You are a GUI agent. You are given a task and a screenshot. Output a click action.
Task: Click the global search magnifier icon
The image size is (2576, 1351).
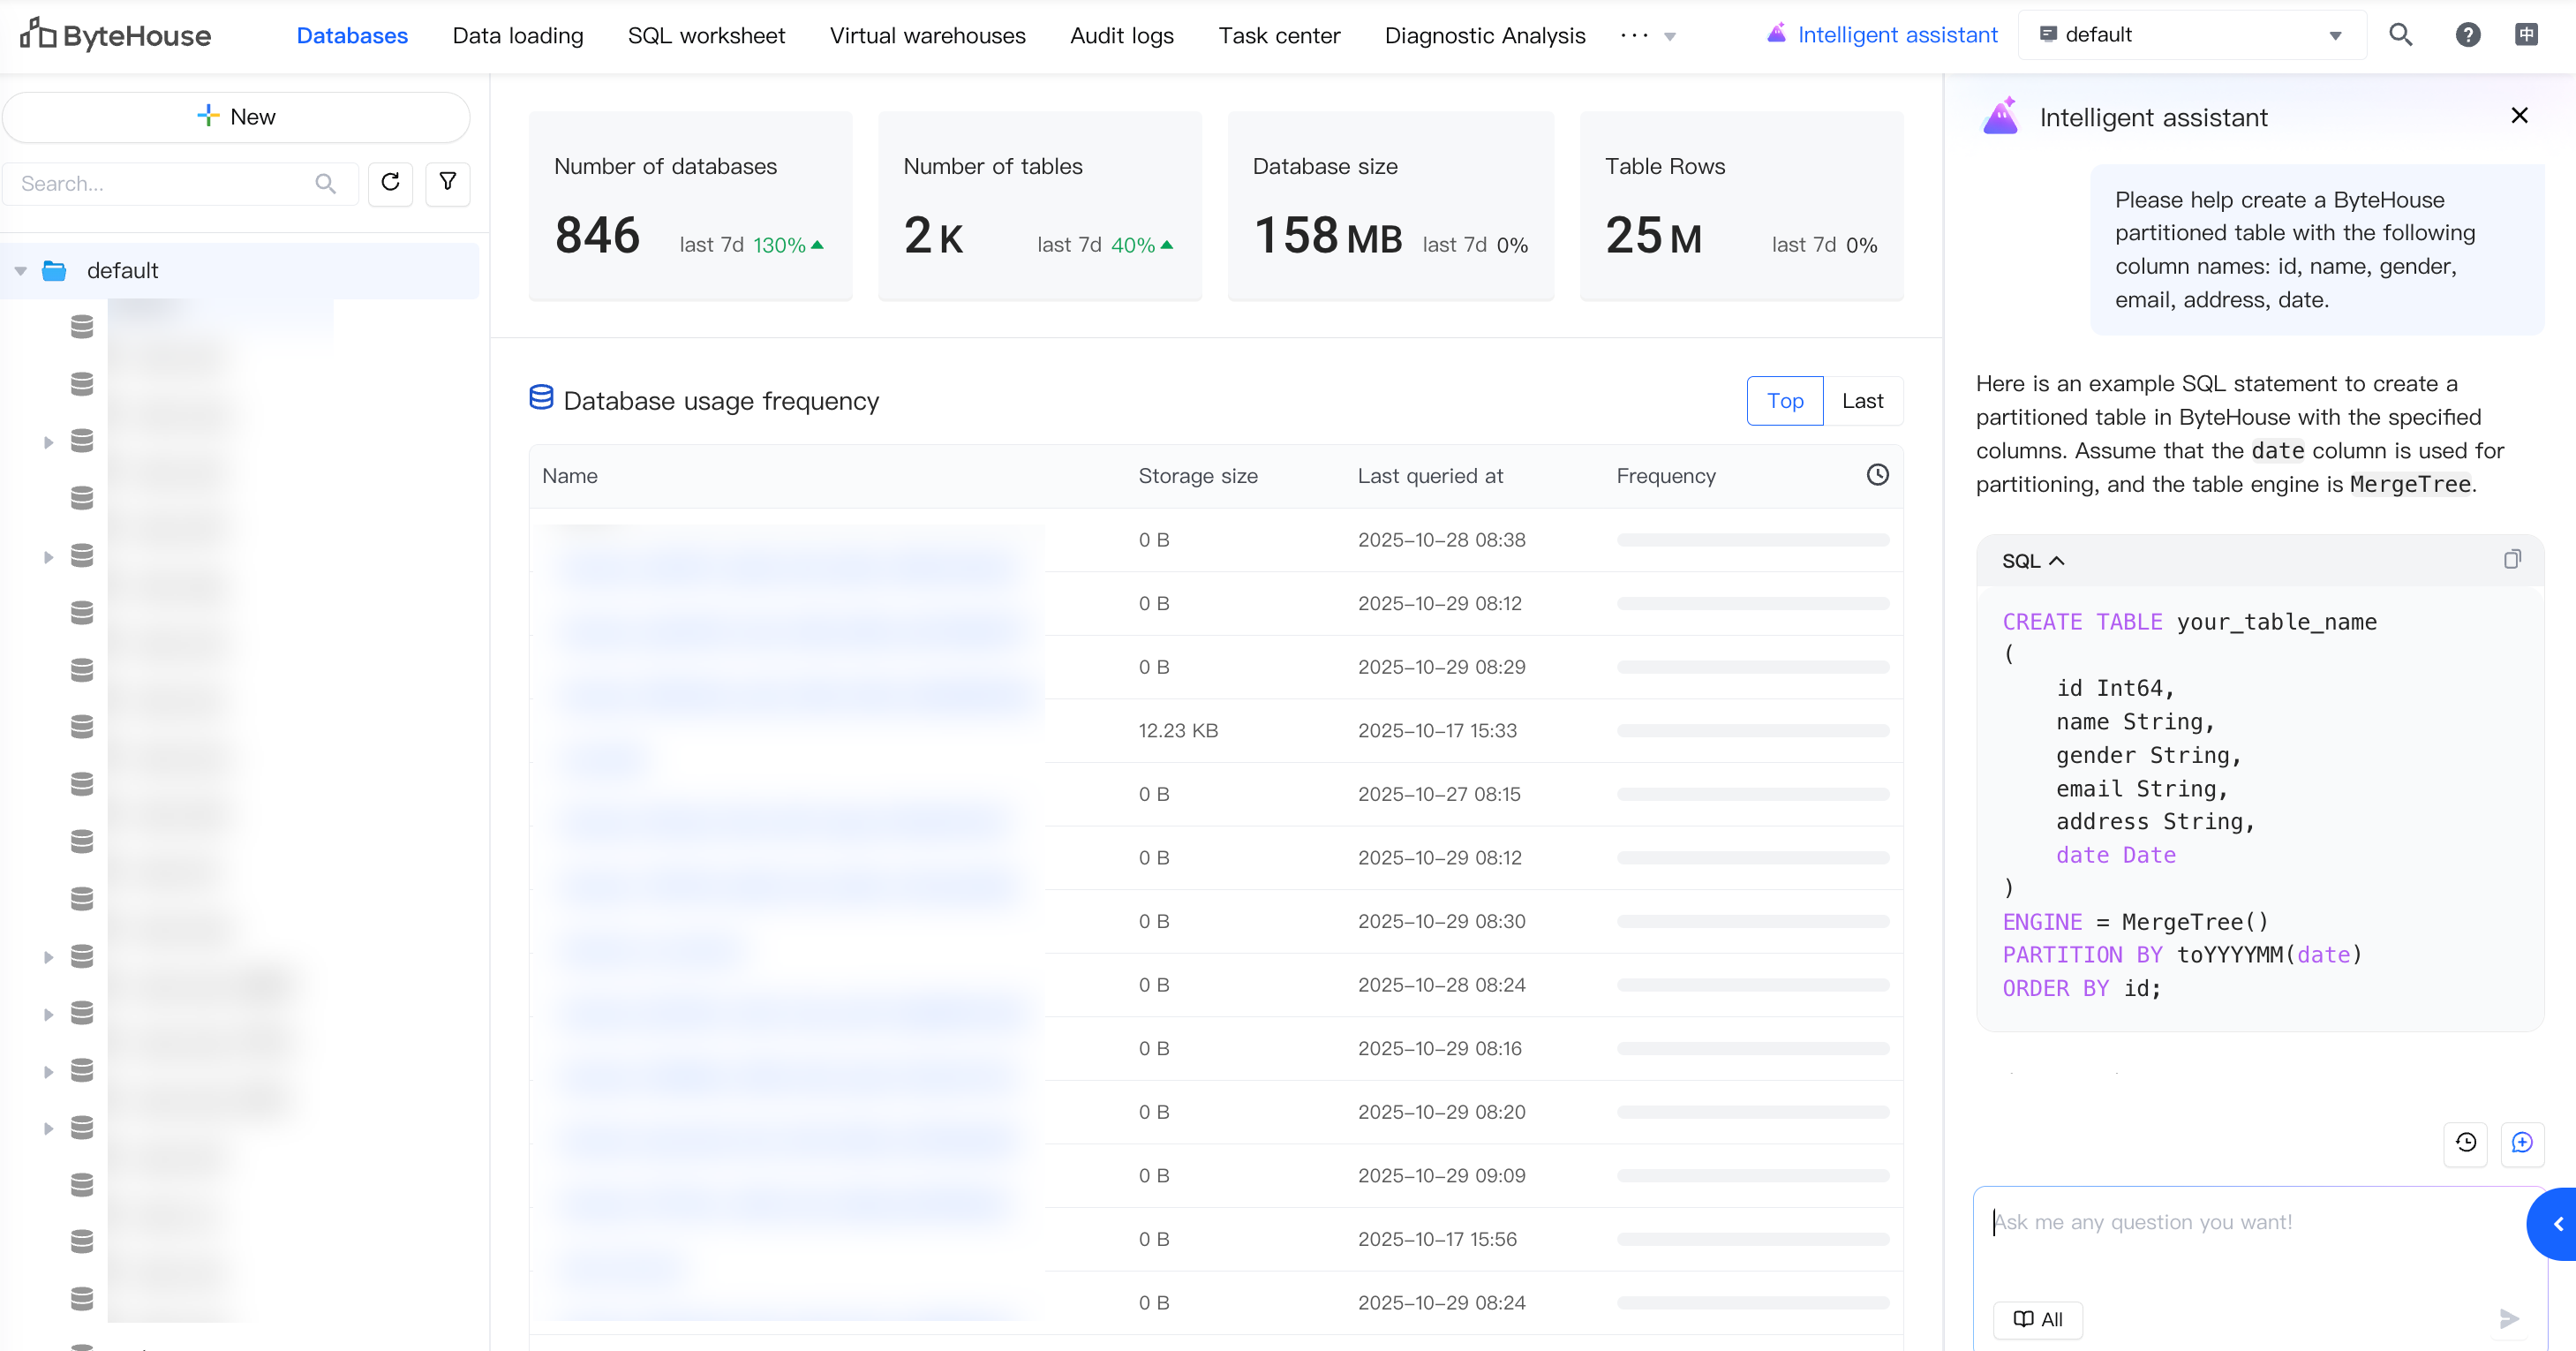[2400, 35]
